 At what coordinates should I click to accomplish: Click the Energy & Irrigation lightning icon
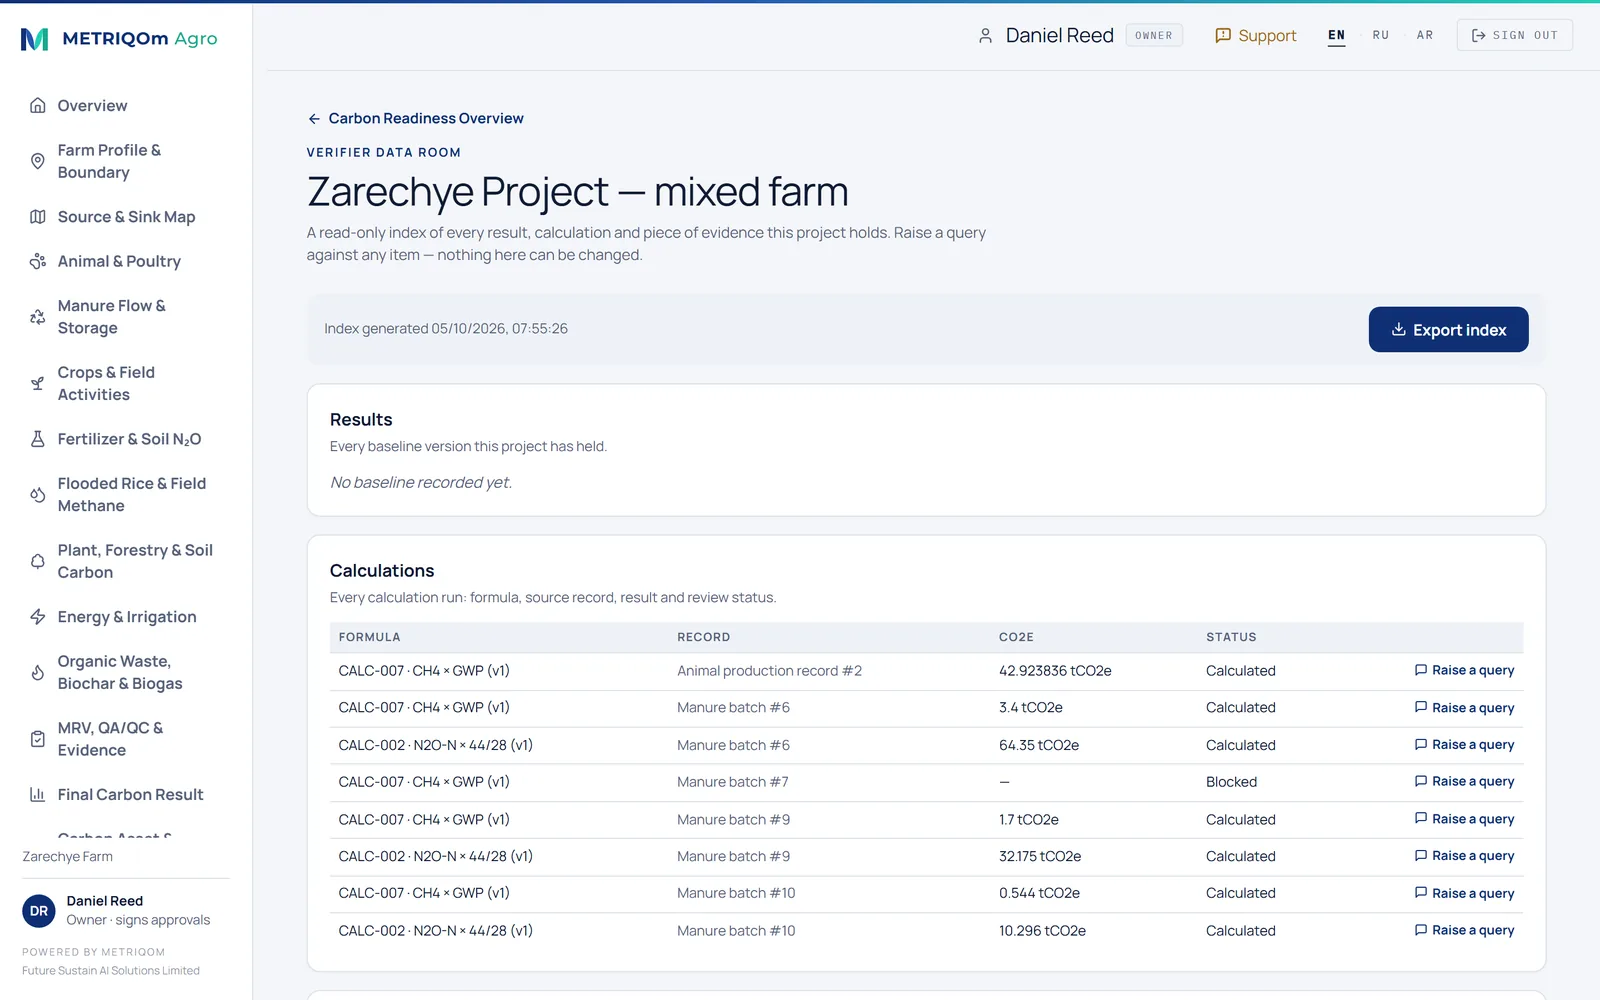click(38, 617)
